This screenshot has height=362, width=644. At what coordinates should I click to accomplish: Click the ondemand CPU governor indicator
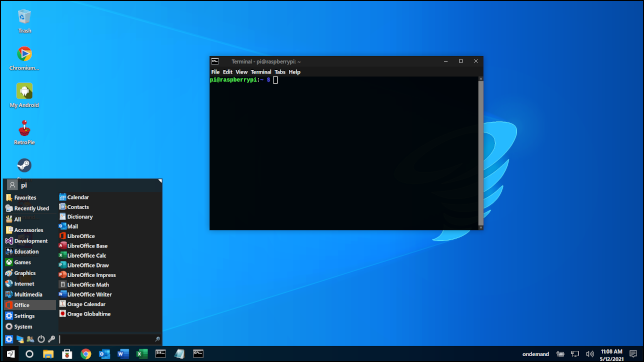point(536,354)
